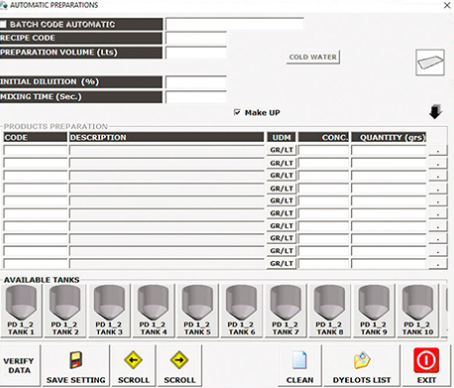Click the batch code input field

point(235,24)
